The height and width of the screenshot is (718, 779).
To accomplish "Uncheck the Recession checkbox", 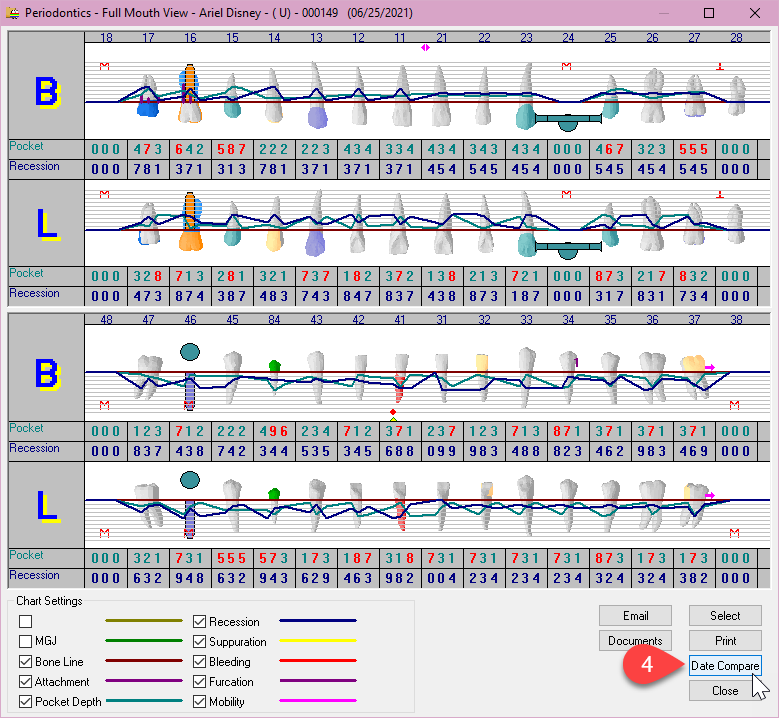I will [x=199, y=622].
